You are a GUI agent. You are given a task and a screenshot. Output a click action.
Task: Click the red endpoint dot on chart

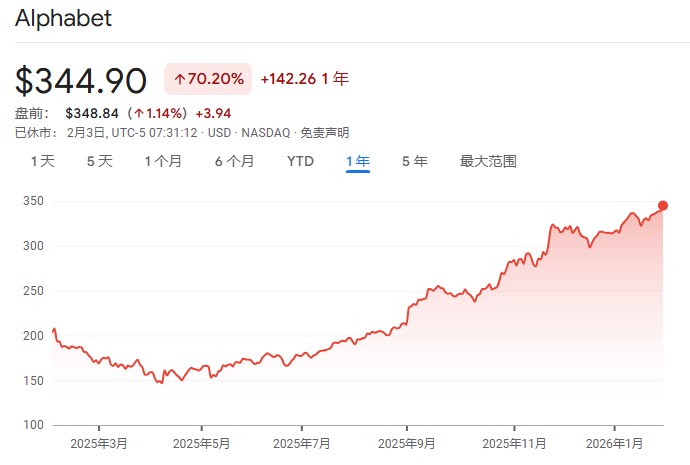point(663,206)
